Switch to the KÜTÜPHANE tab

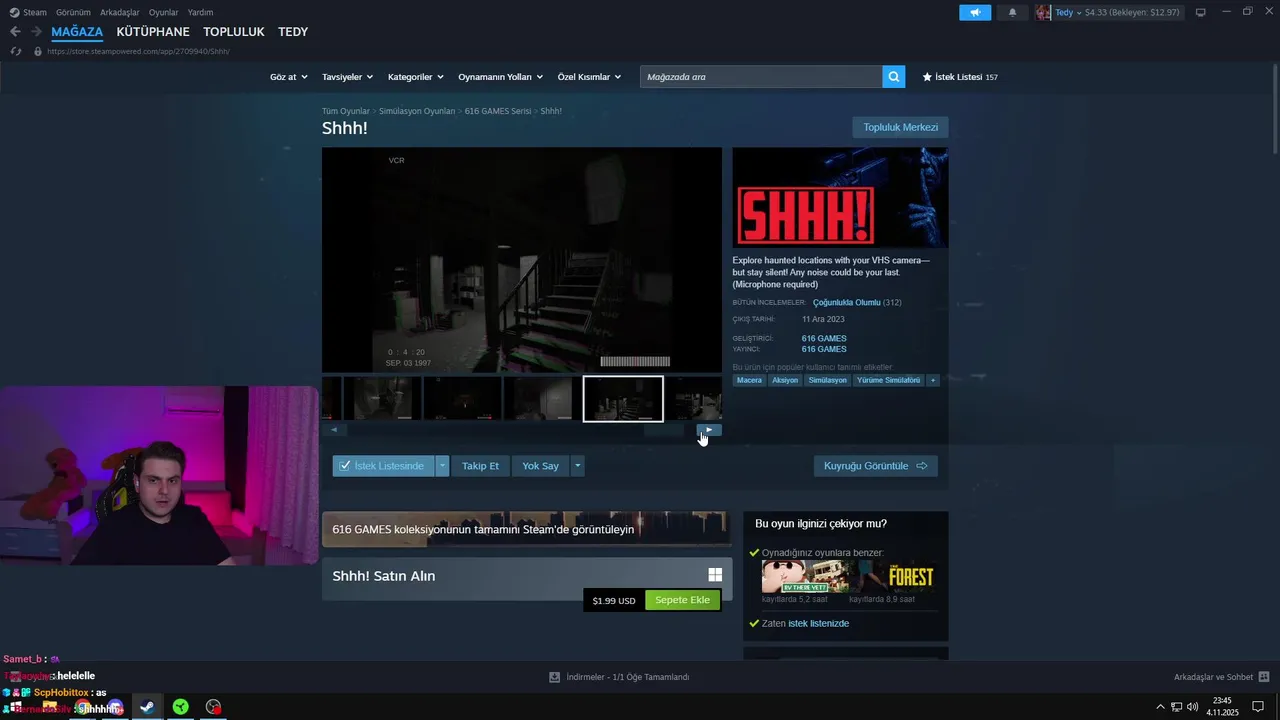[153, 32]
